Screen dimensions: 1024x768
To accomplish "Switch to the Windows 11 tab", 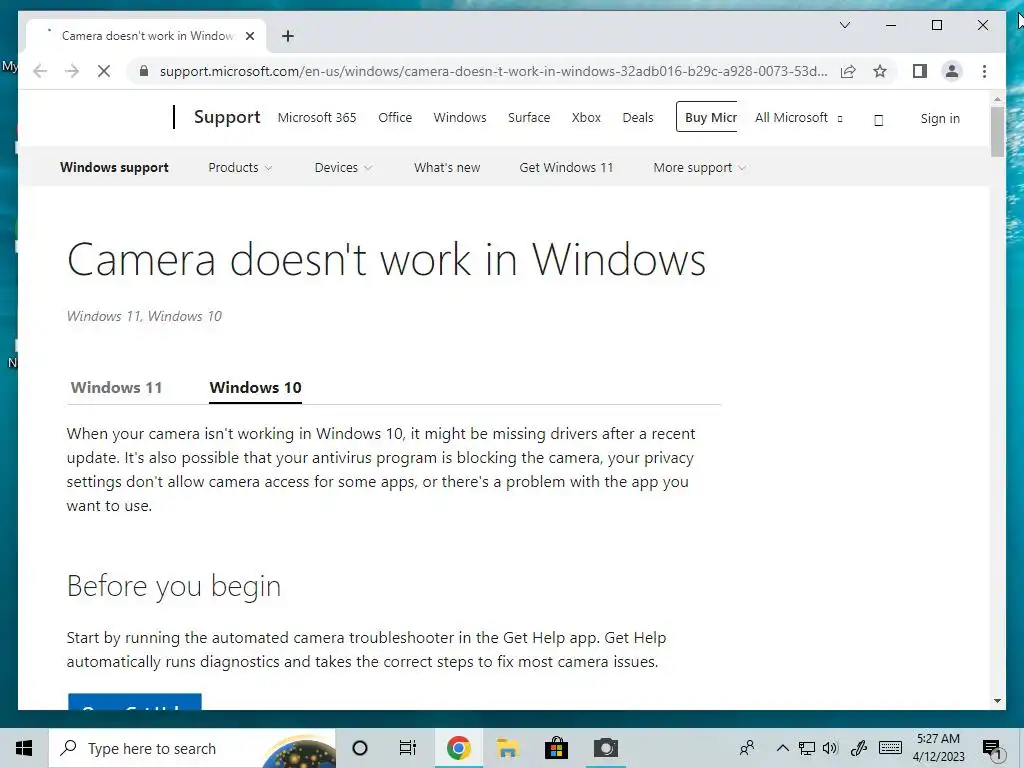I will (x=116, y=387).
